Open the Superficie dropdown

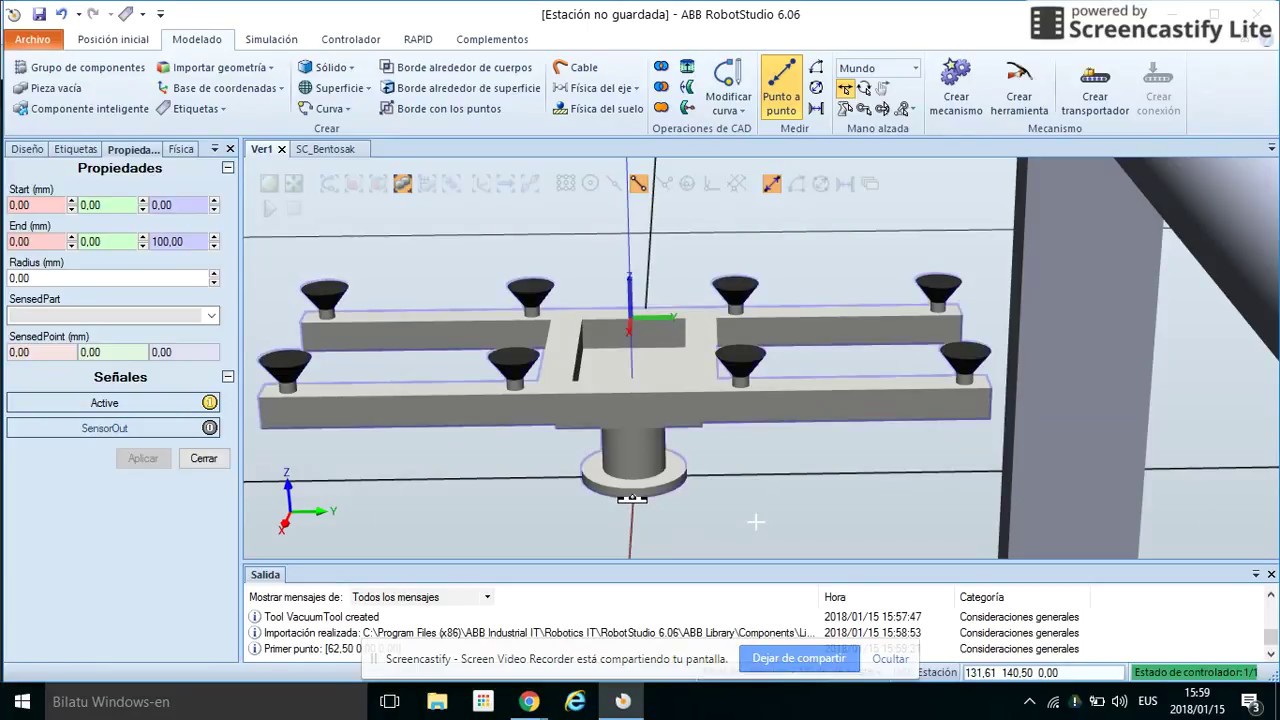[x=334, y=88]
